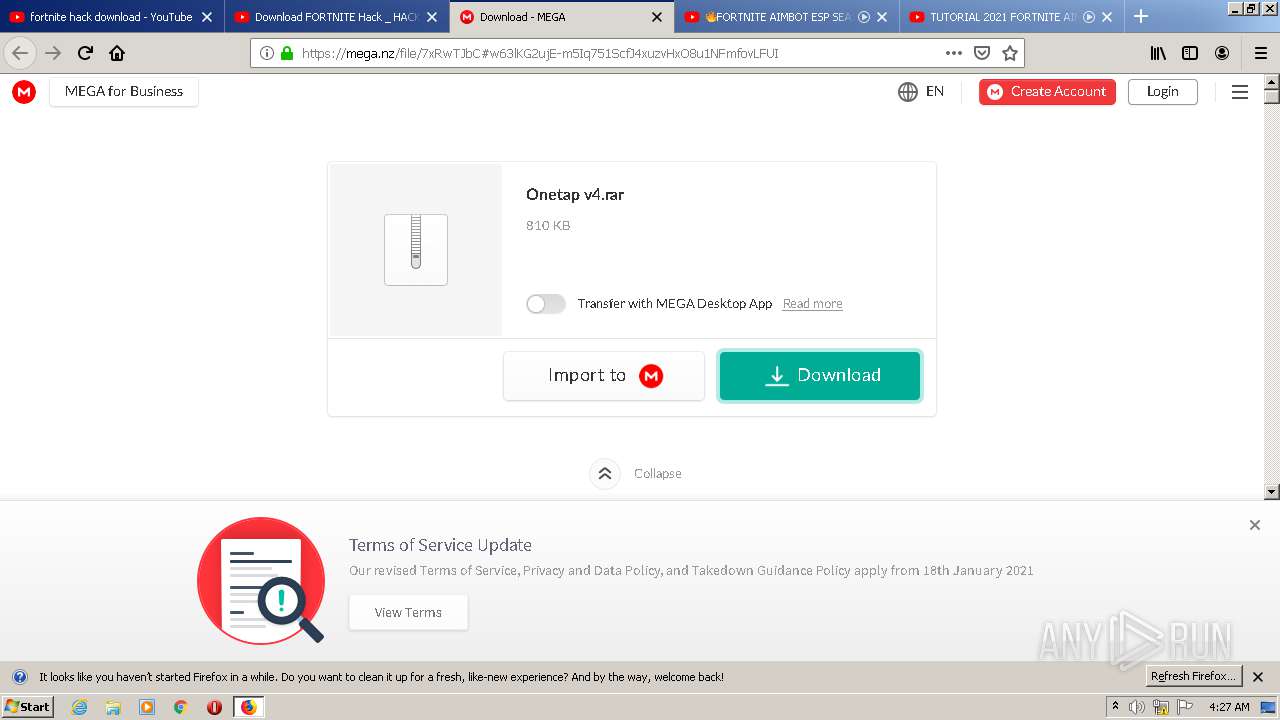Click the MEGA logo in header

click(x=24, y=92)
